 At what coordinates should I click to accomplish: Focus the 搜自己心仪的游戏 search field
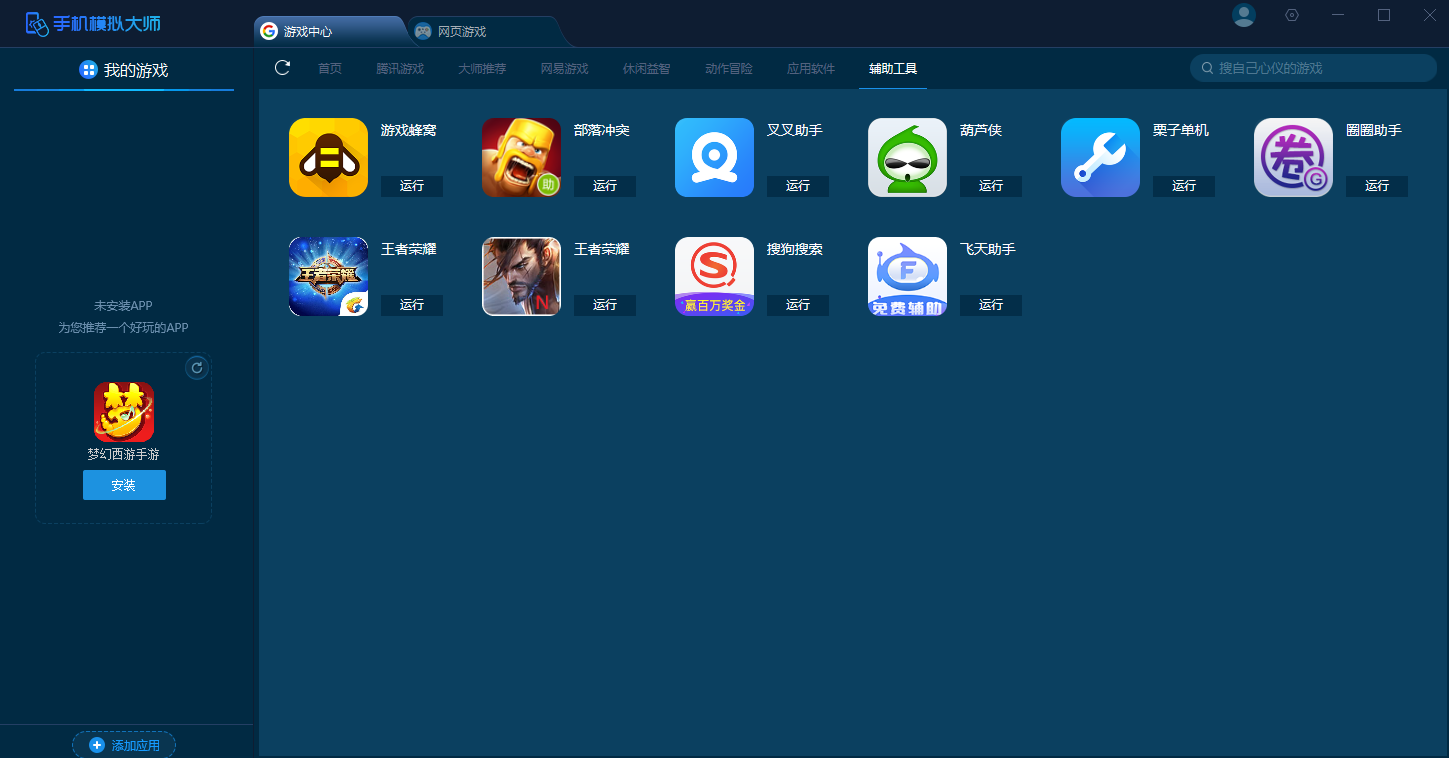tap(1313, 68)
